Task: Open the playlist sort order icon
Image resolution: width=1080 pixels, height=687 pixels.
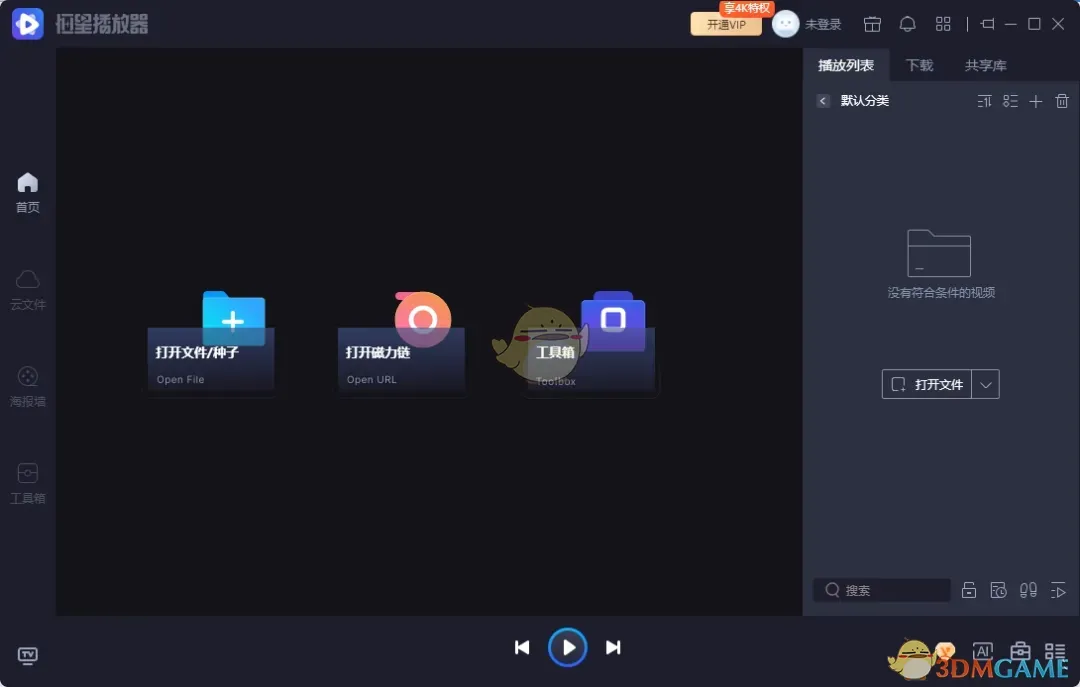Action: click(984, 101)
